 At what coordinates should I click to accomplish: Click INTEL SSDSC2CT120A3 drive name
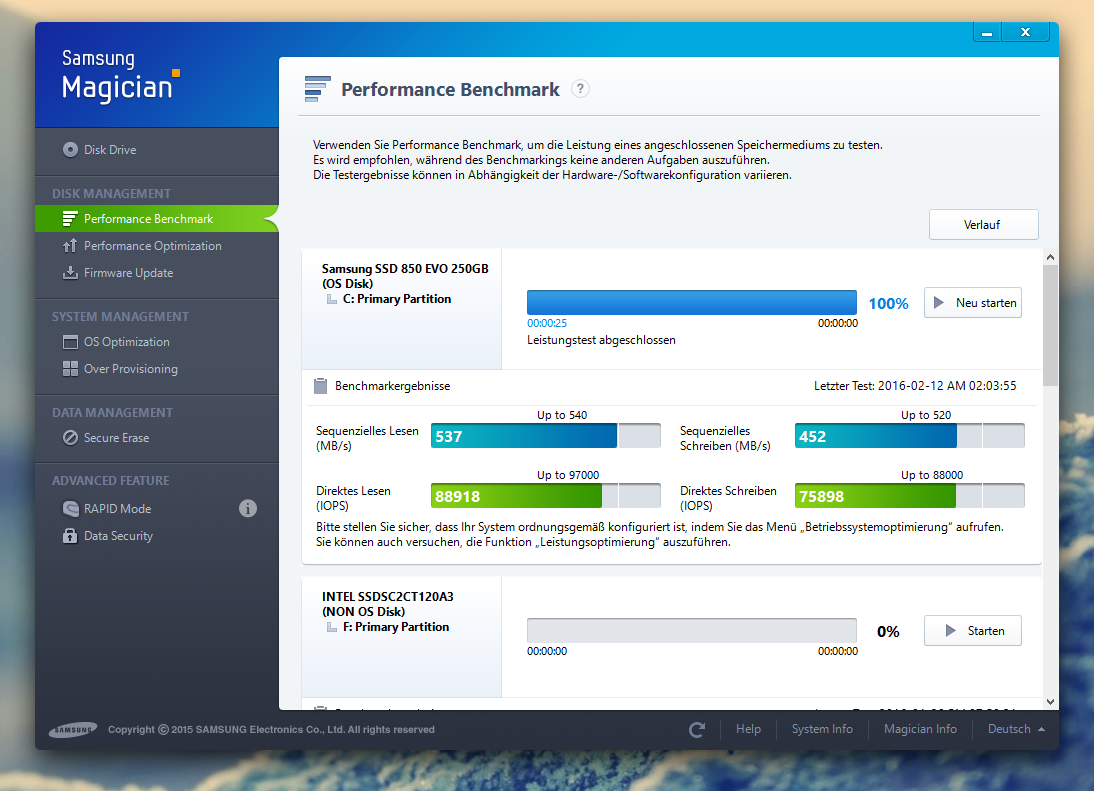pyautogui.click(x=387, y=596)
